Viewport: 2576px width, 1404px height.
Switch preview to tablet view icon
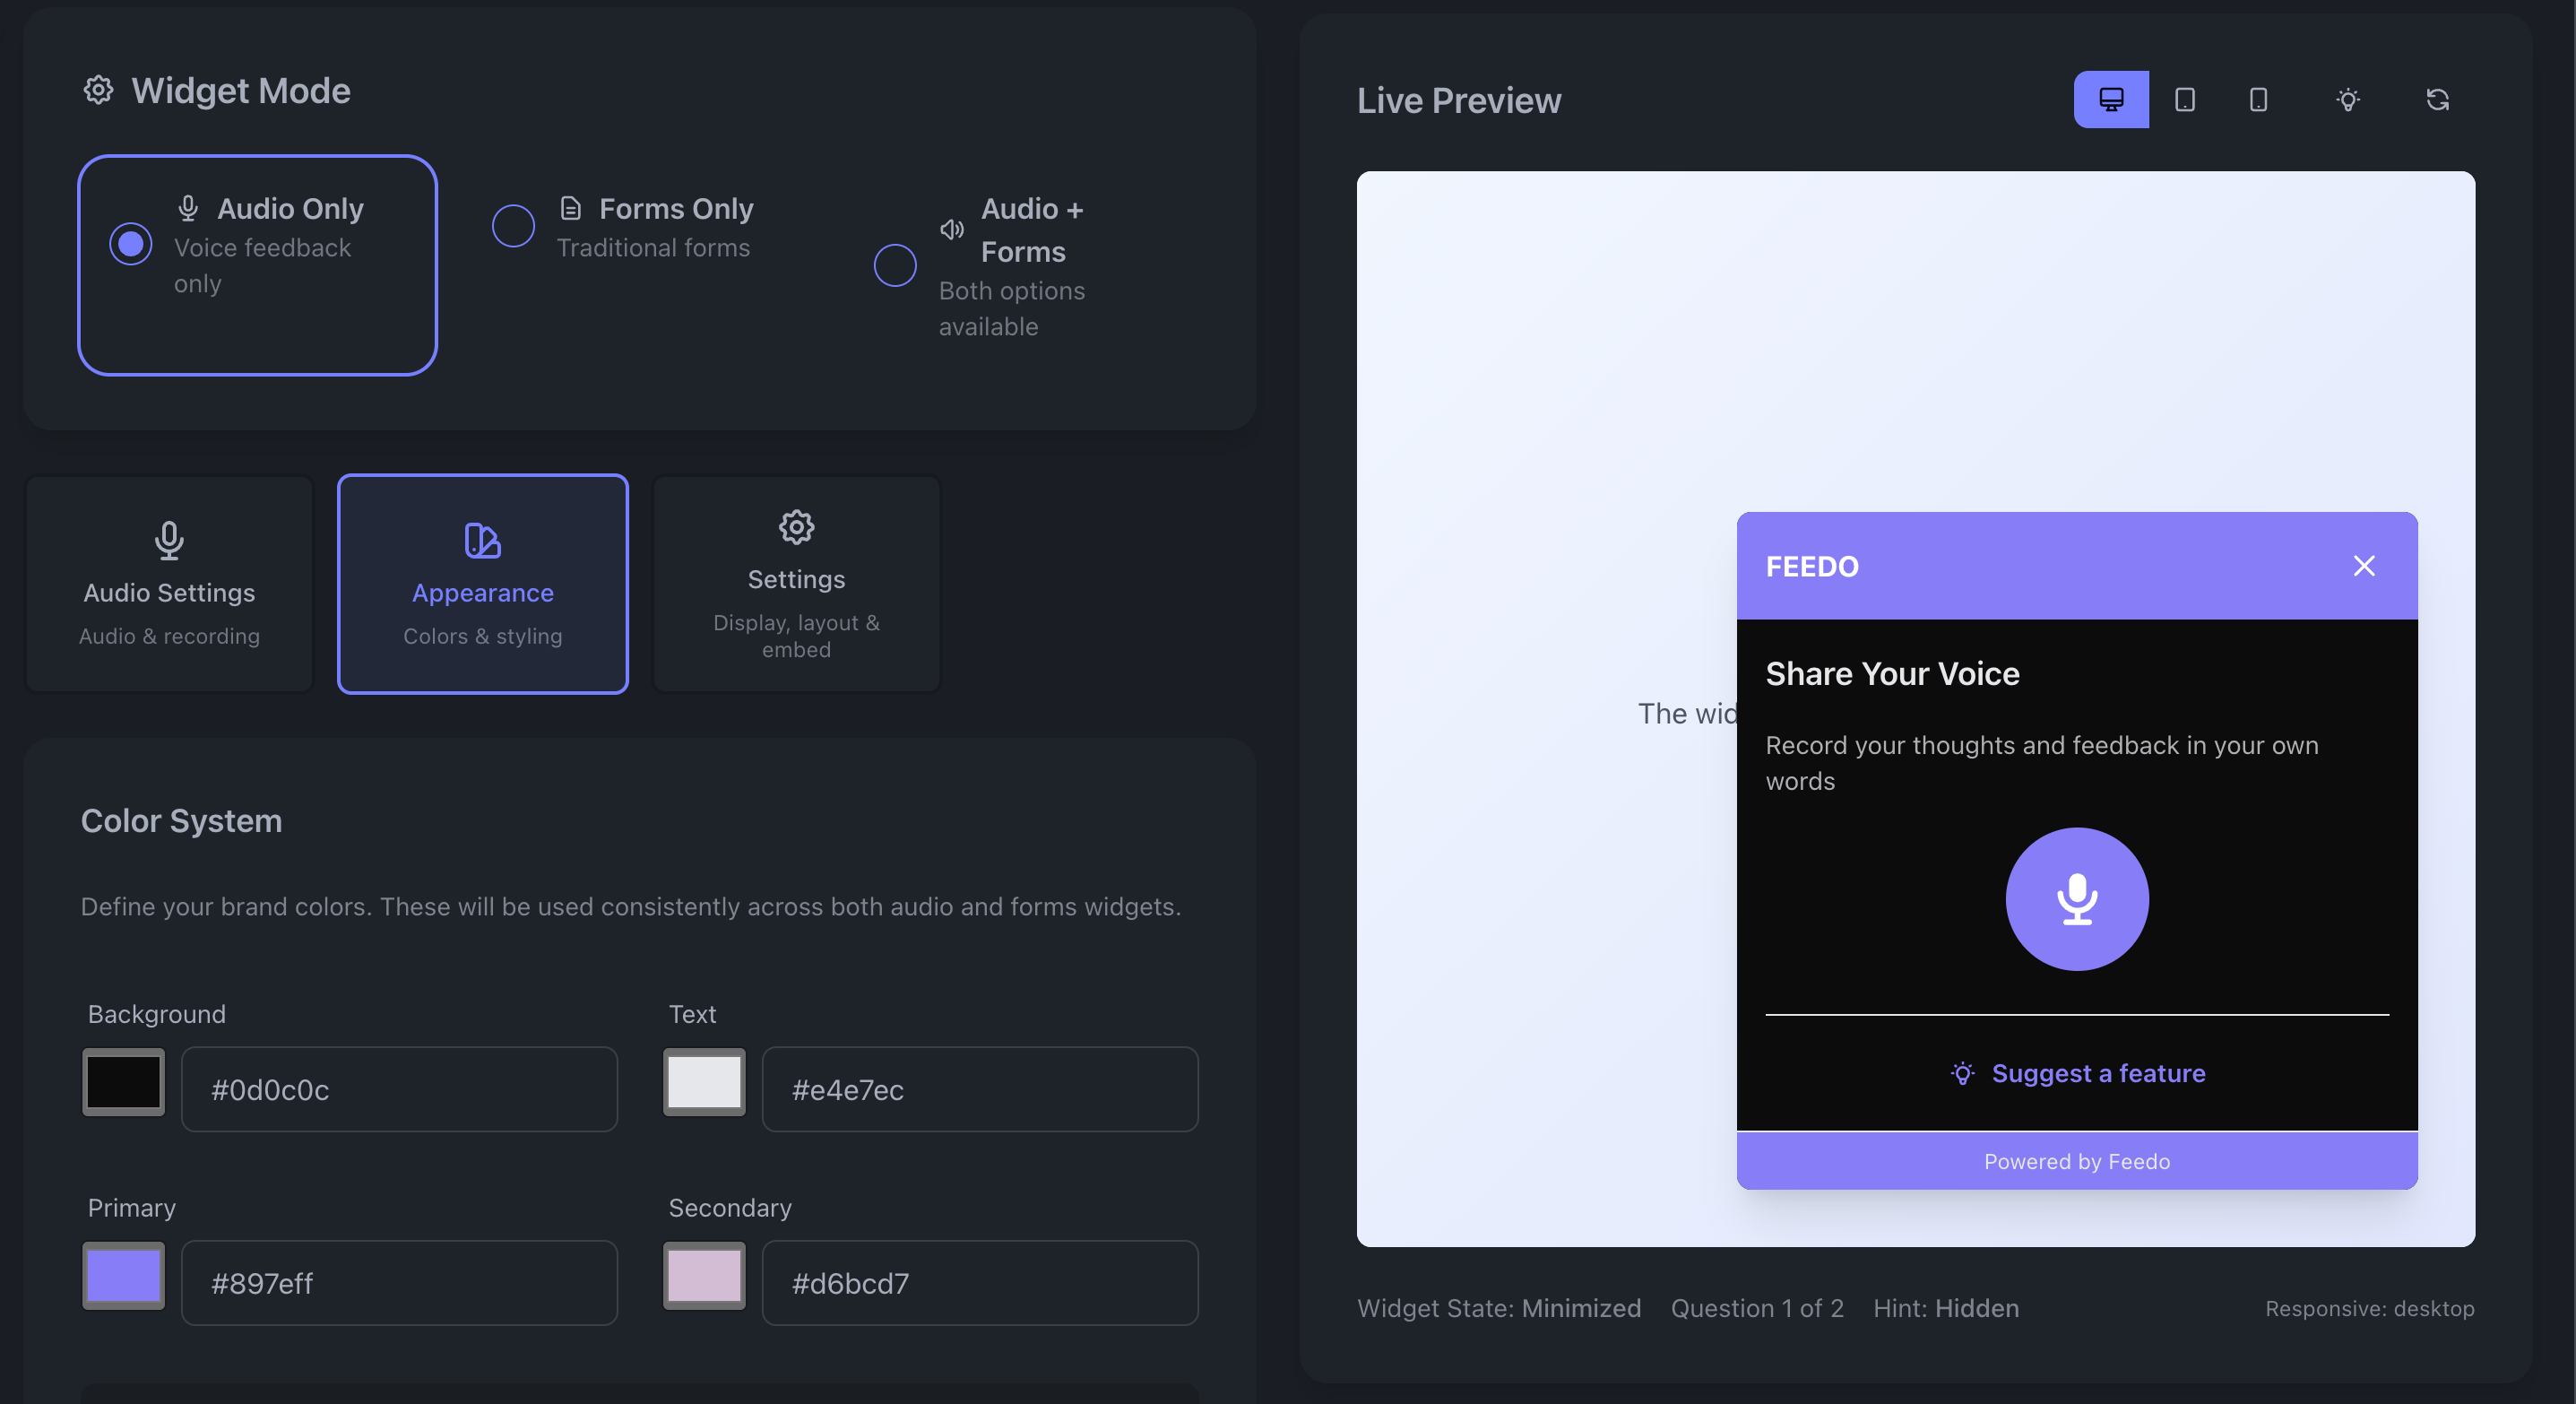[x=2184, y=99]
